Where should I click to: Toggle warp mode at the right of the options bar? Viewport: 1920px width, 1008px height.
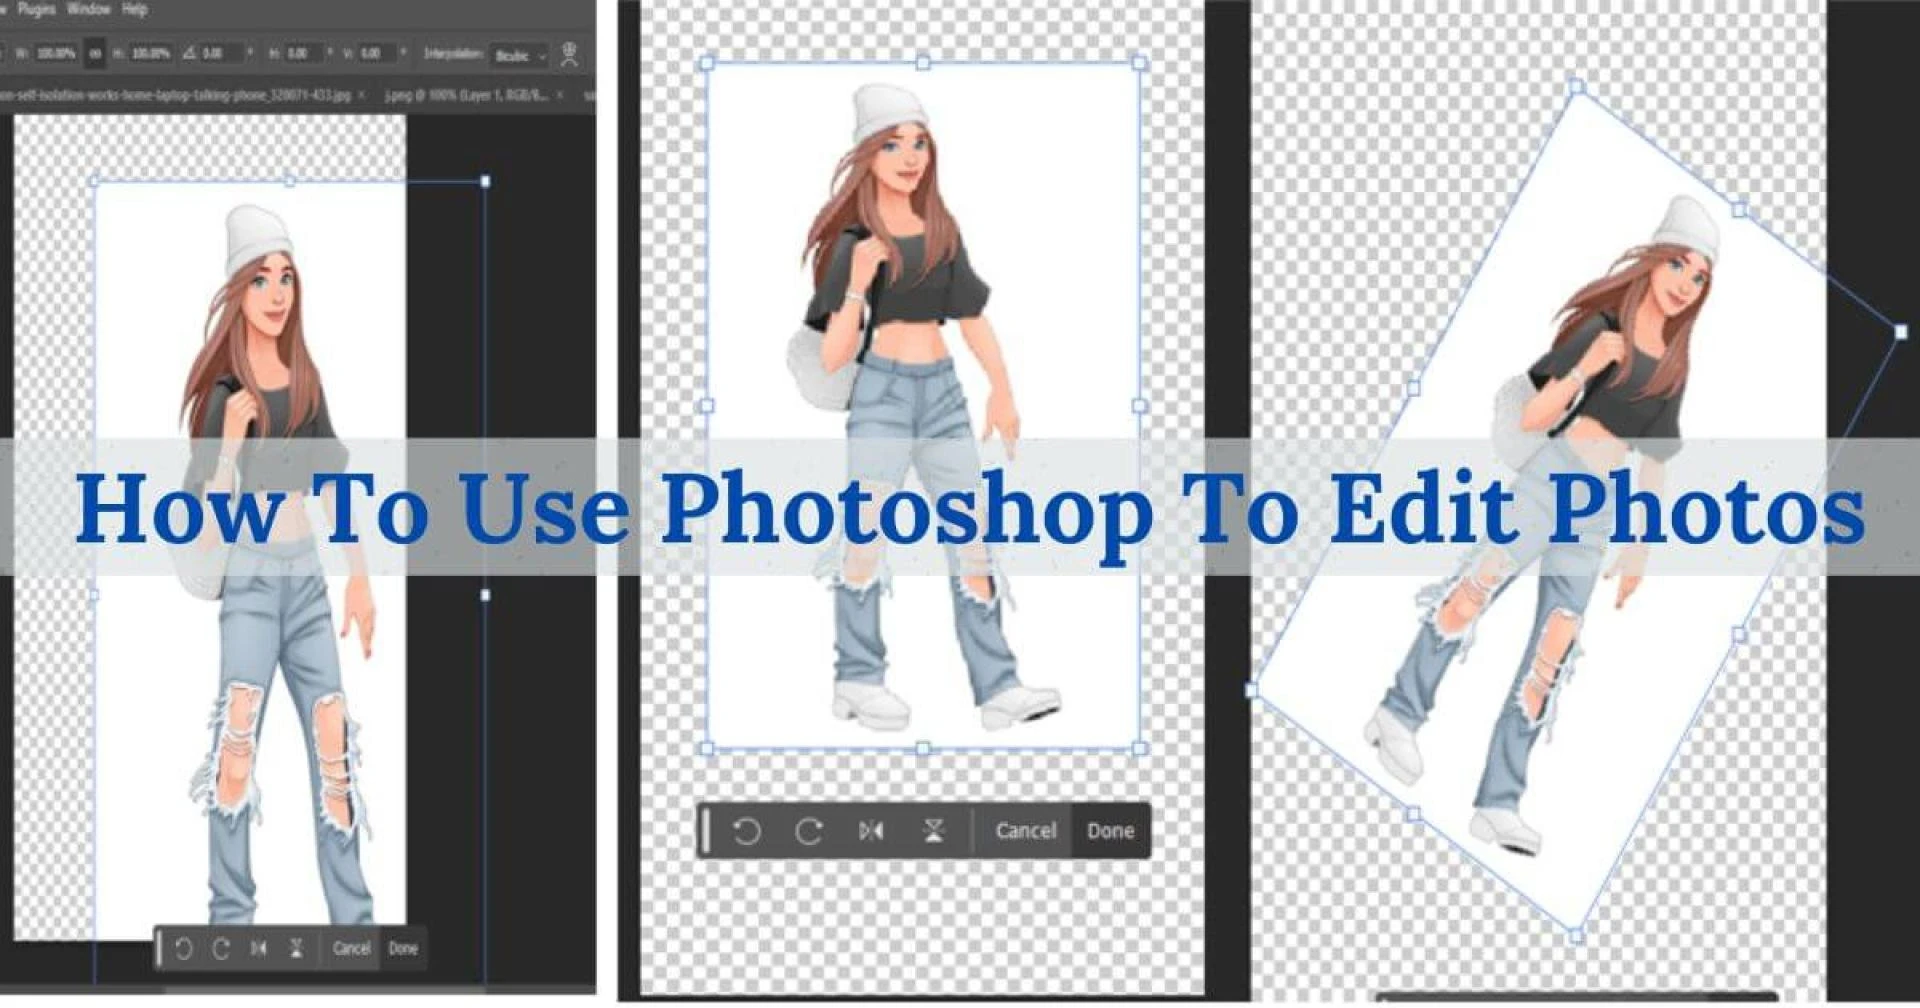[x=568, y=55]
